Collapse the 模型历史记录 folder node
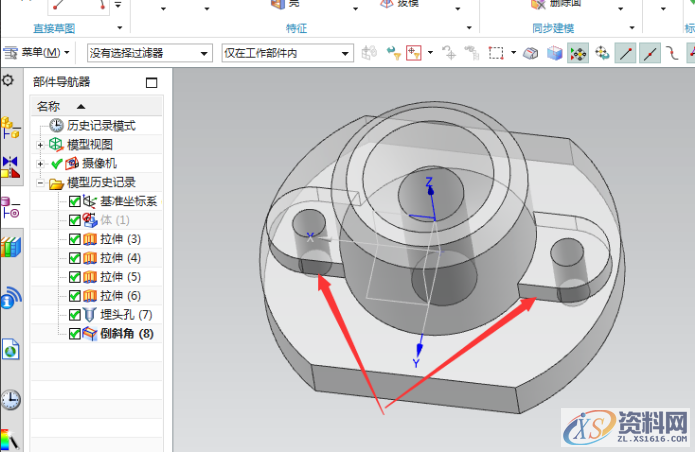 [x=40, y=183]
